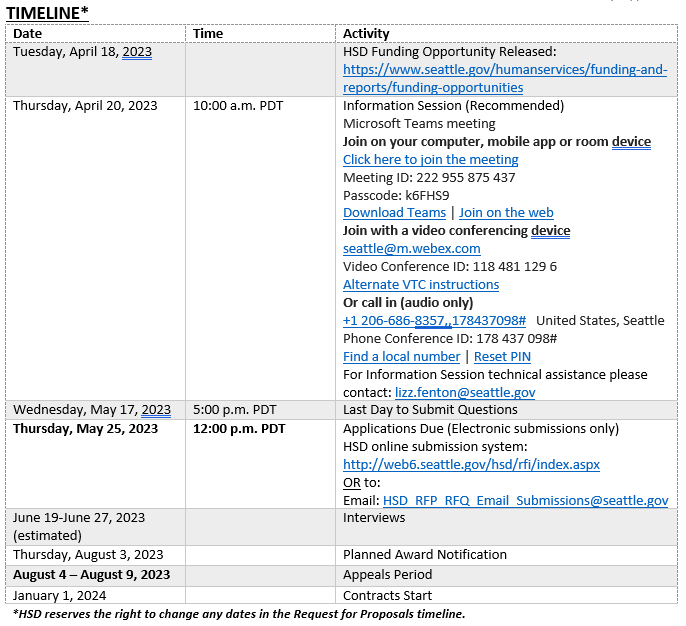Screen dimensions: 686x626
Task: Select the 'Planned Award Notification' activity cell
Action: pos(424,555)
